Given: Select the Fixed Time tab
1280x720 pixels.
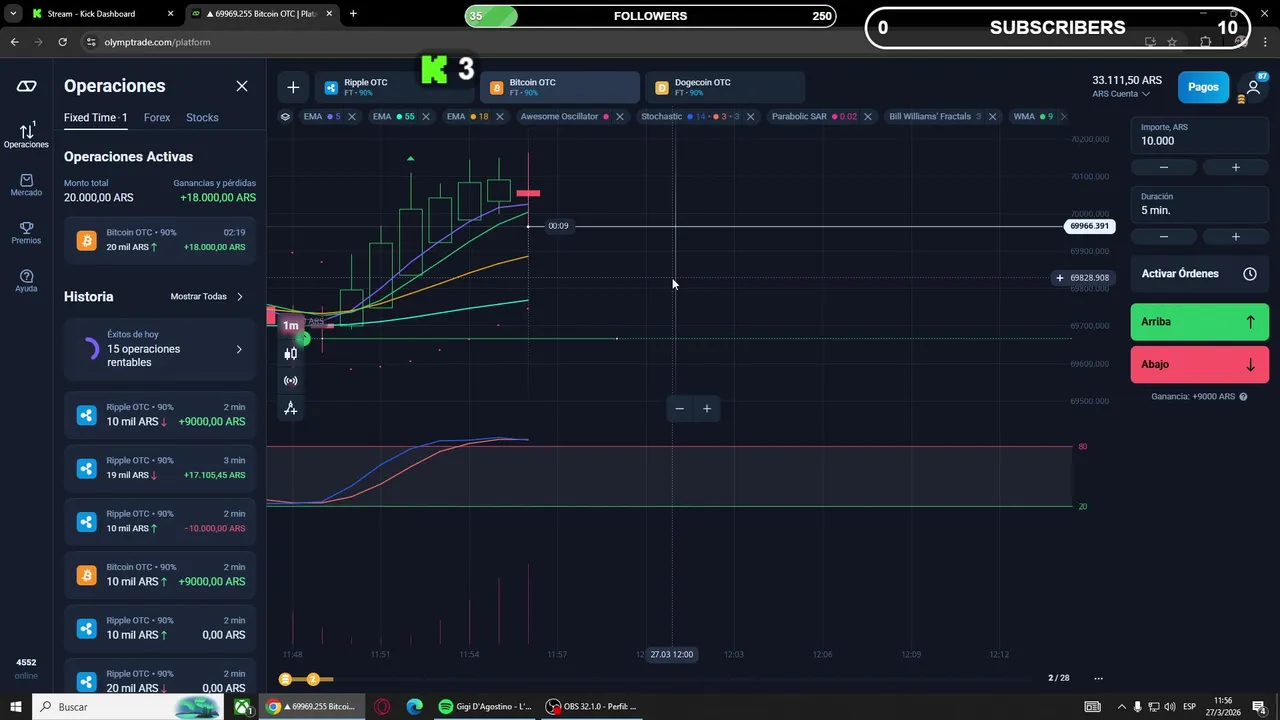Looking at the screenshot, I should pyautogui.click(x=95, y=118).
